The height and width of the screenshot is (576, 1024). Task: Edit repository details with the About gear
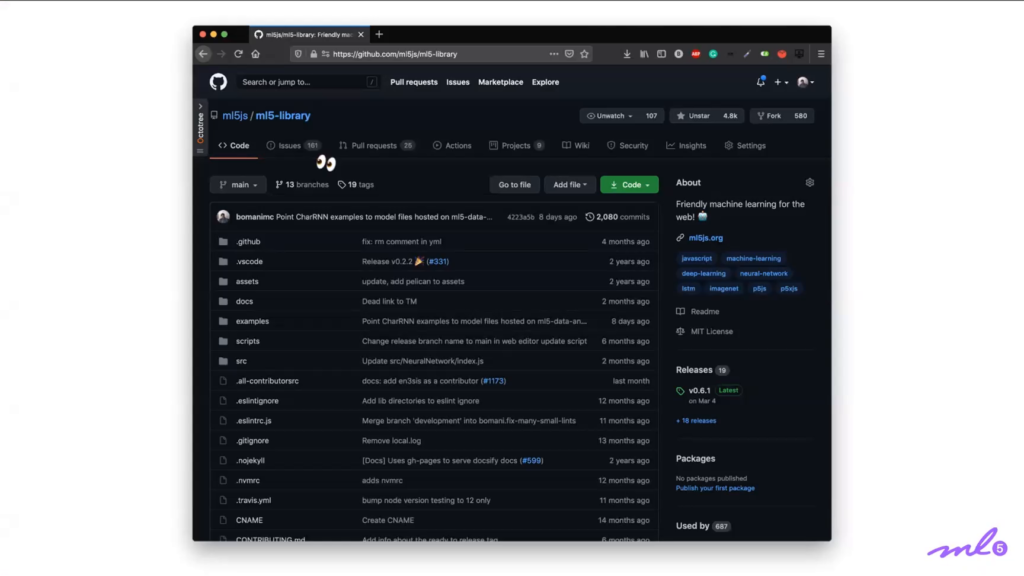(810, 183)
